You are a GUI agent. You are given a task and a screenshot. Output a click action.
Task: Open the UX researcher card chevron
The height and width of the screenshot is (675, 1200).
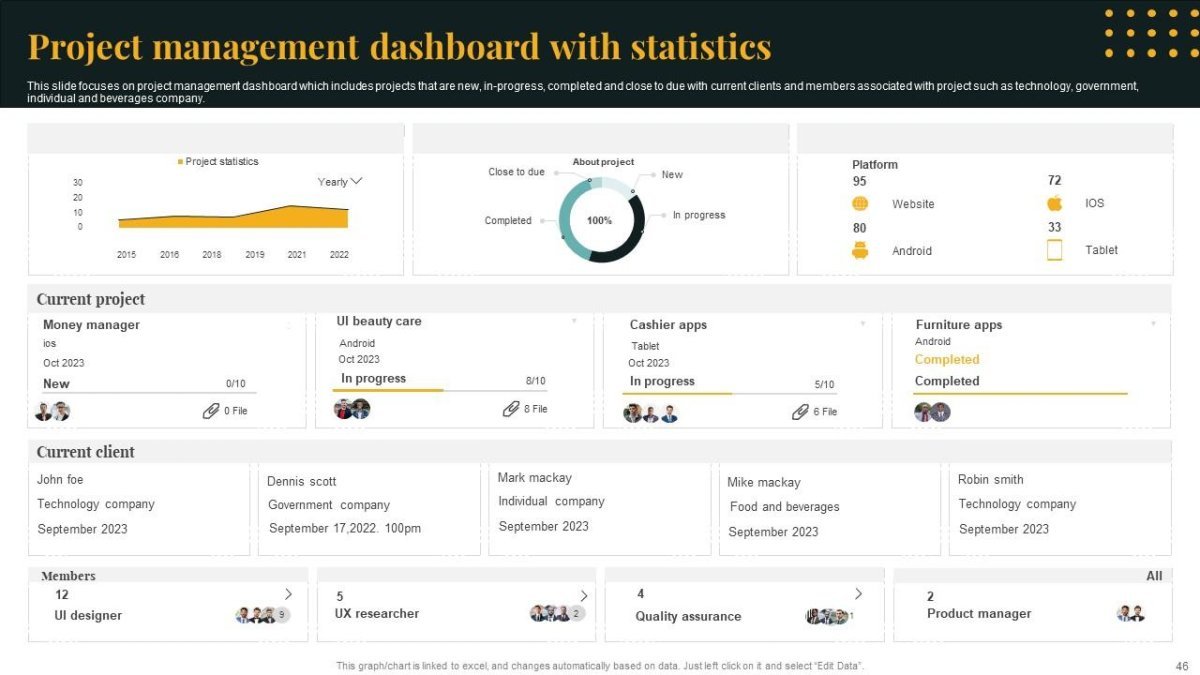tap(584, 596)
